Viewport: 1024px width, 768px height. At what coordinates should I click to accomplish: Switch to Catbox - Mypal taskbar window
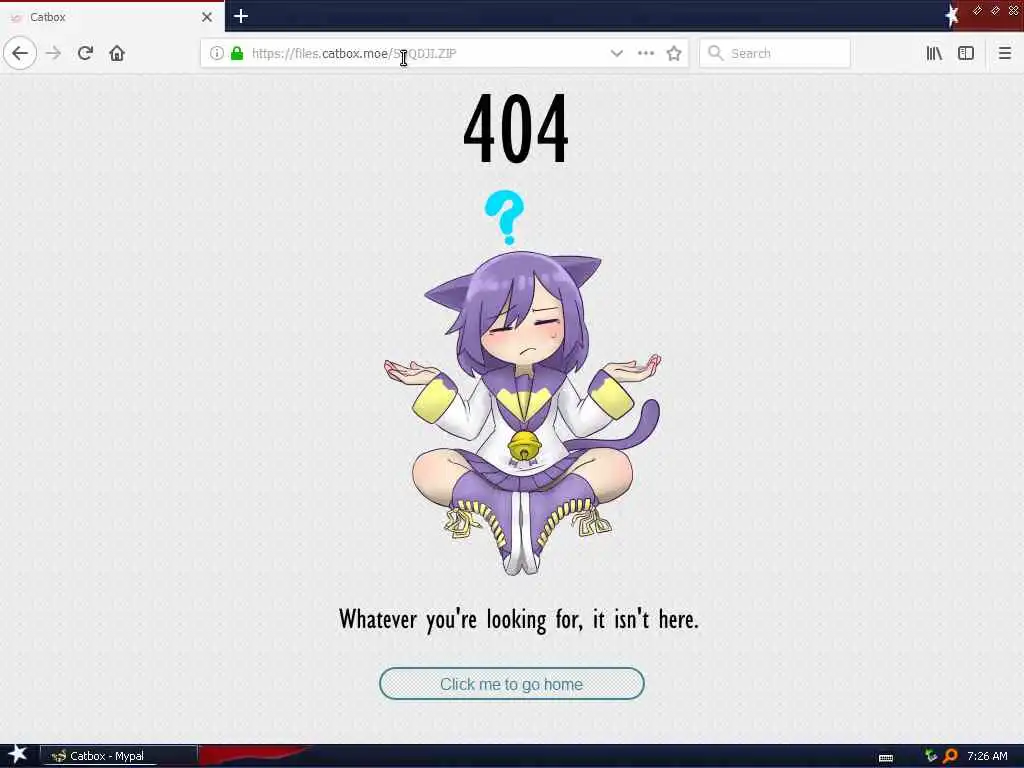(x=118, y=756)
